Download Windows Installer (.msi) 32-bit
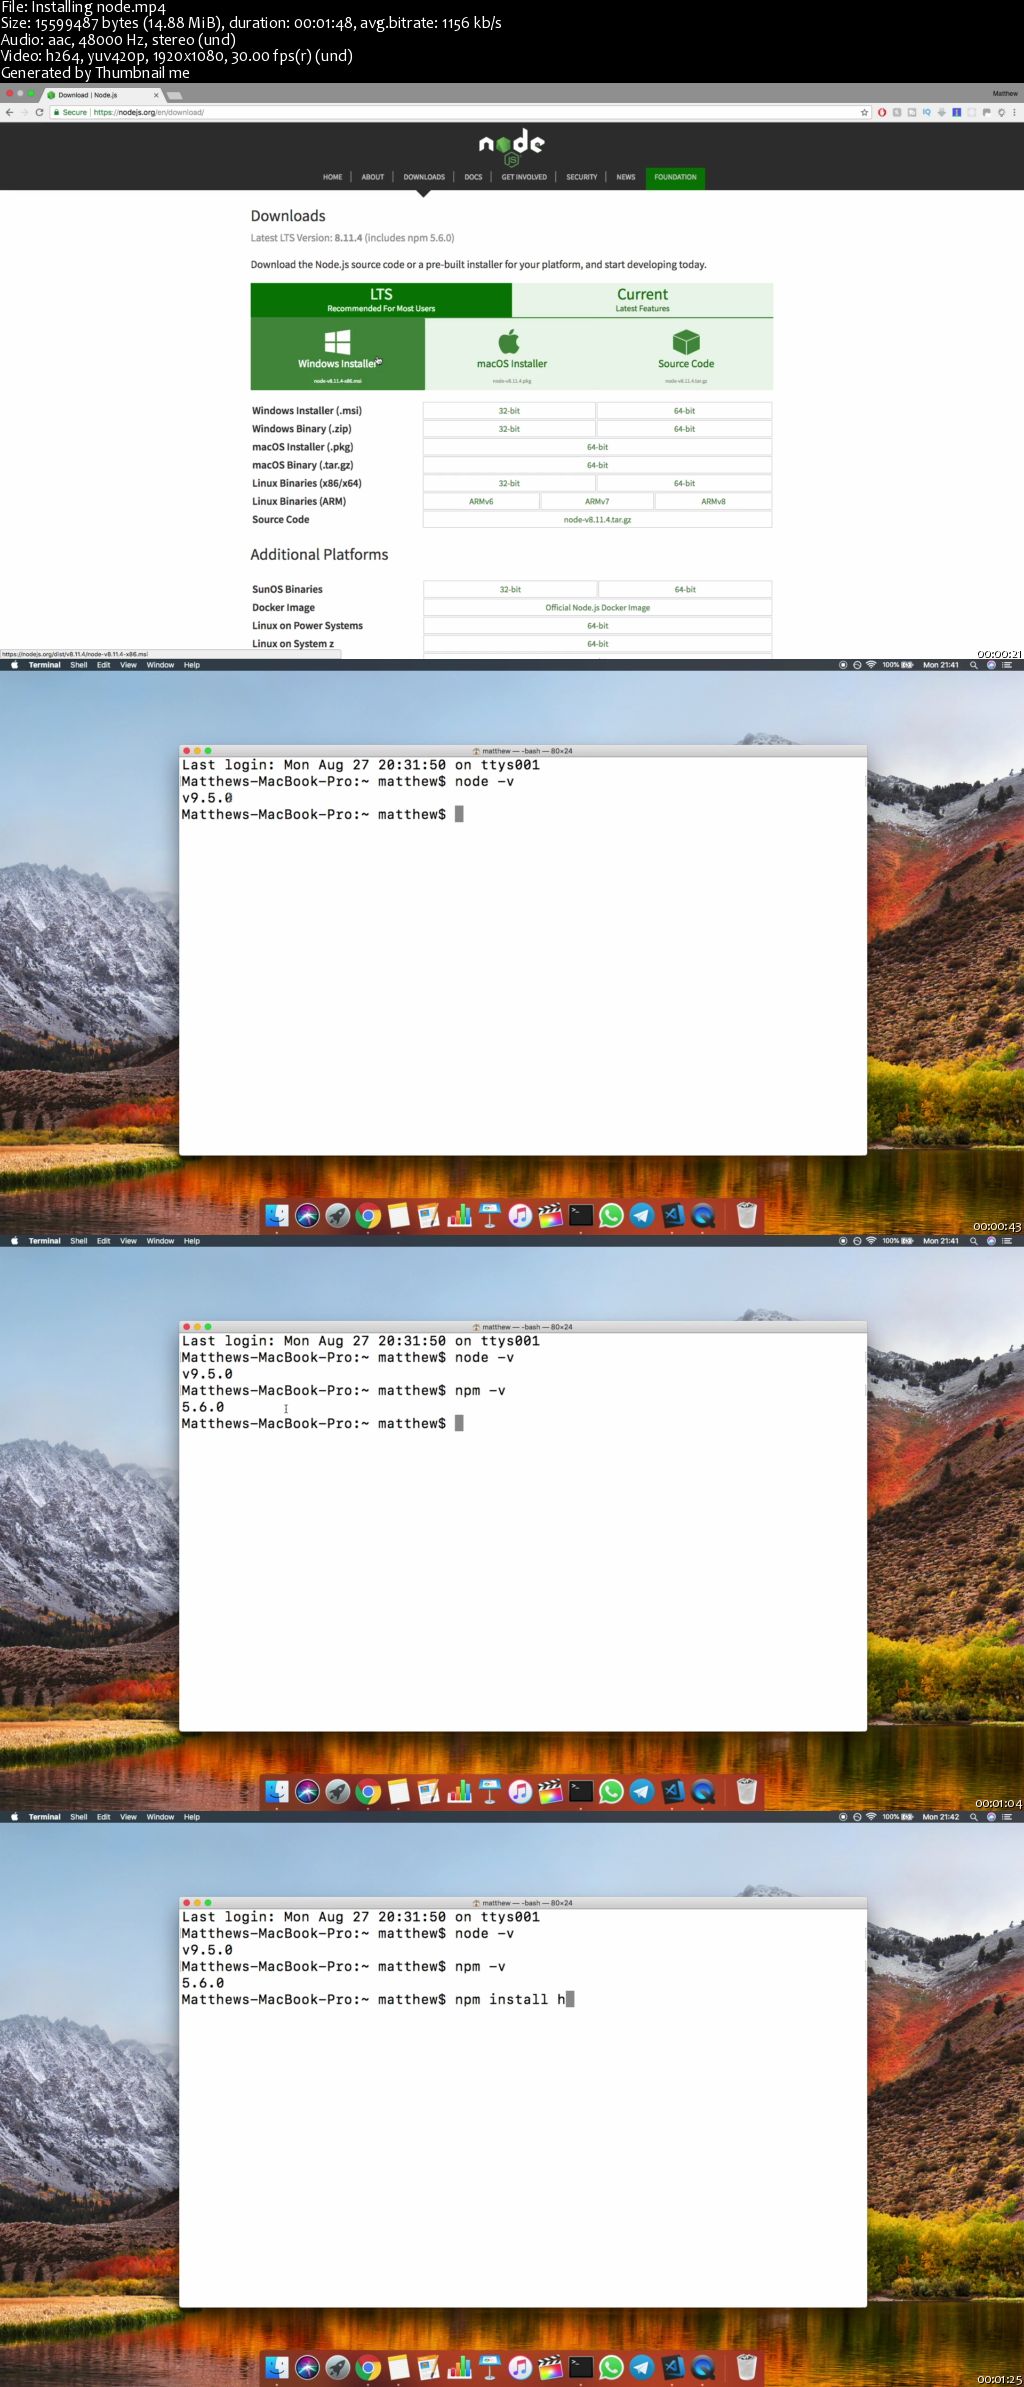1024x2387 pixels. 509,411
